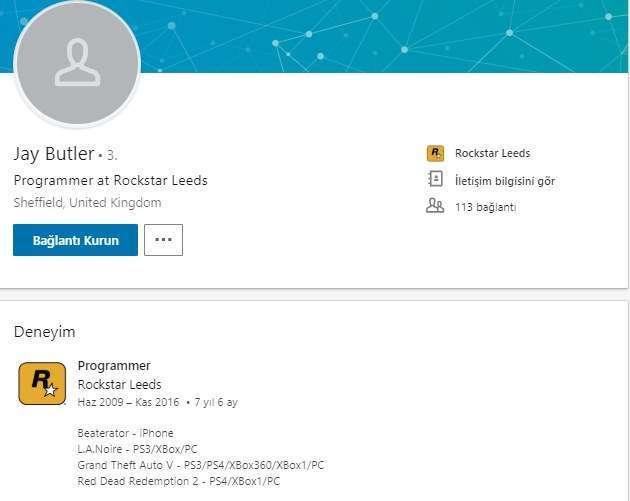Click the 7 yıl 6 ay duration text
Viewport: 630px width, 501px height.
pos(216,402)
